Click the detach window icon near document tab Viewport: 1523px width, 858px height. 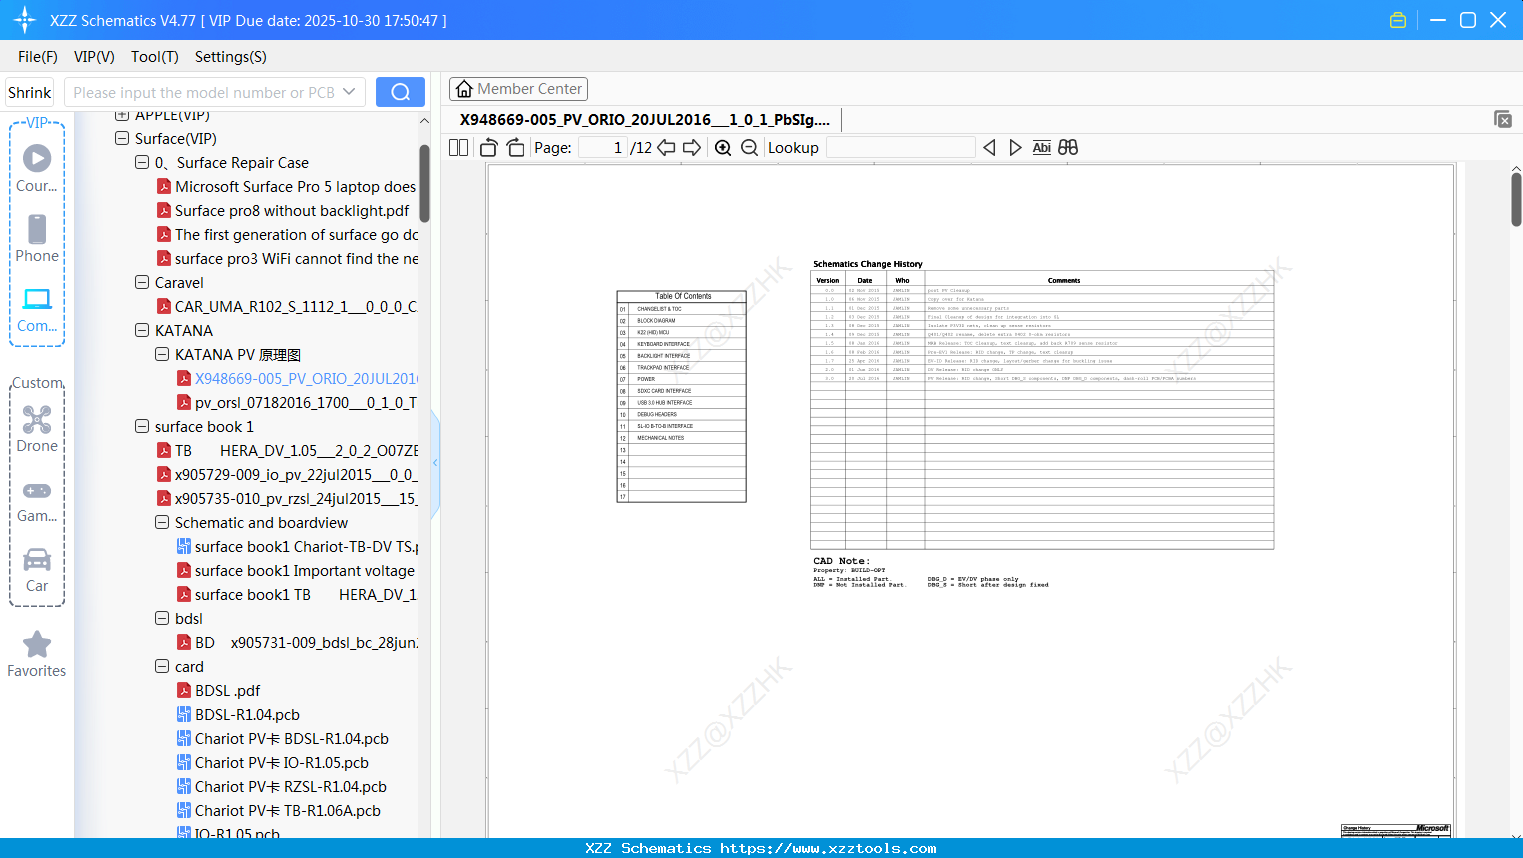[1503, 119]
